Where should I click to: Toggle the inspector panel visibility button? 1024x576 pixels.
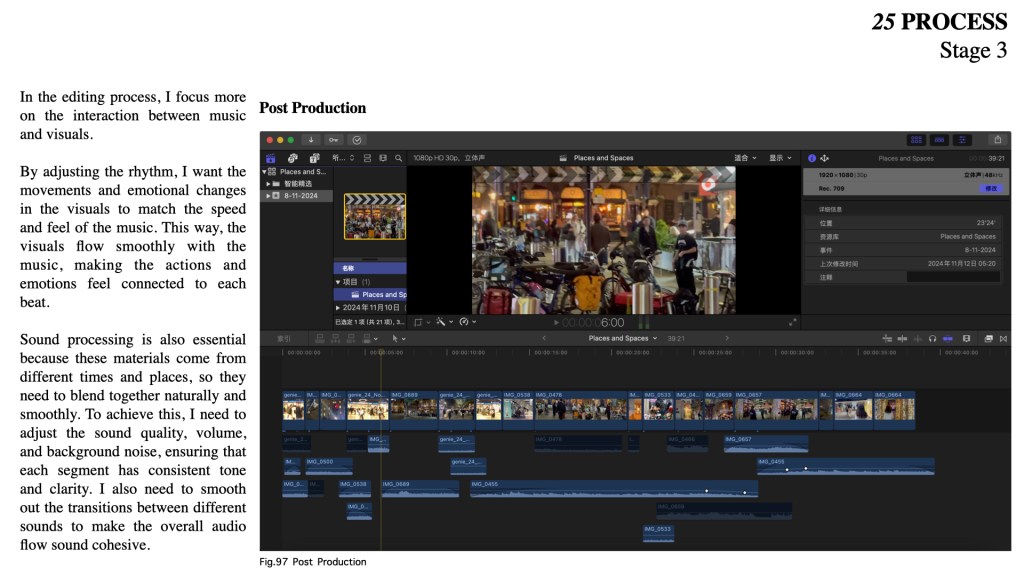[x=964, y=140]
